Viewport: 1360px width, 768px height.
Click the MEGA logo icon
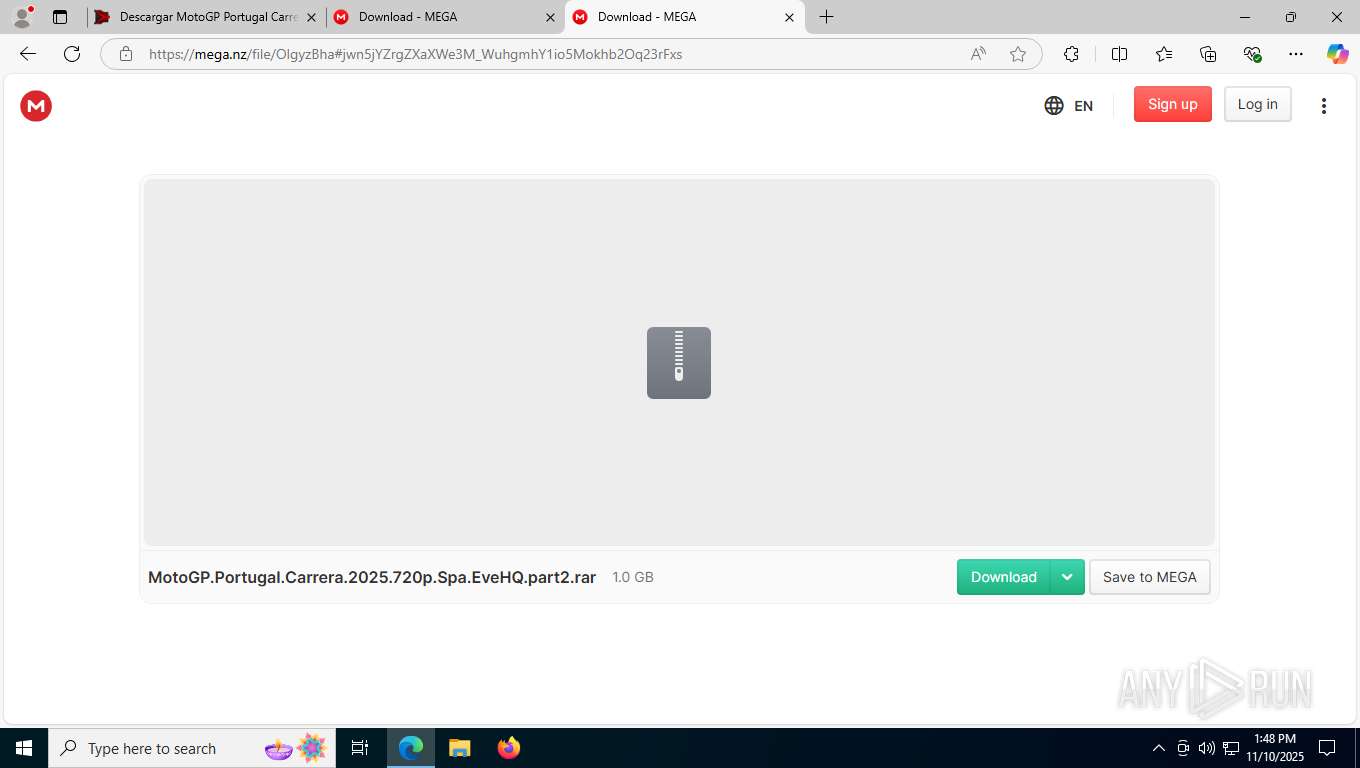pos(36,105)
